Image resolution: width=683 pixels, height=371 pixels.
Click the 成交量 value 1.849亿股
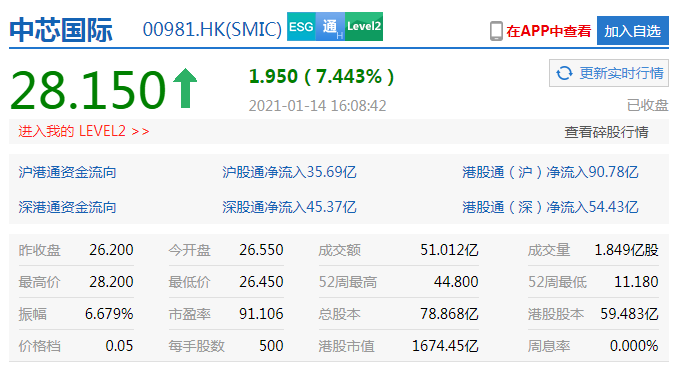(626, 250)
